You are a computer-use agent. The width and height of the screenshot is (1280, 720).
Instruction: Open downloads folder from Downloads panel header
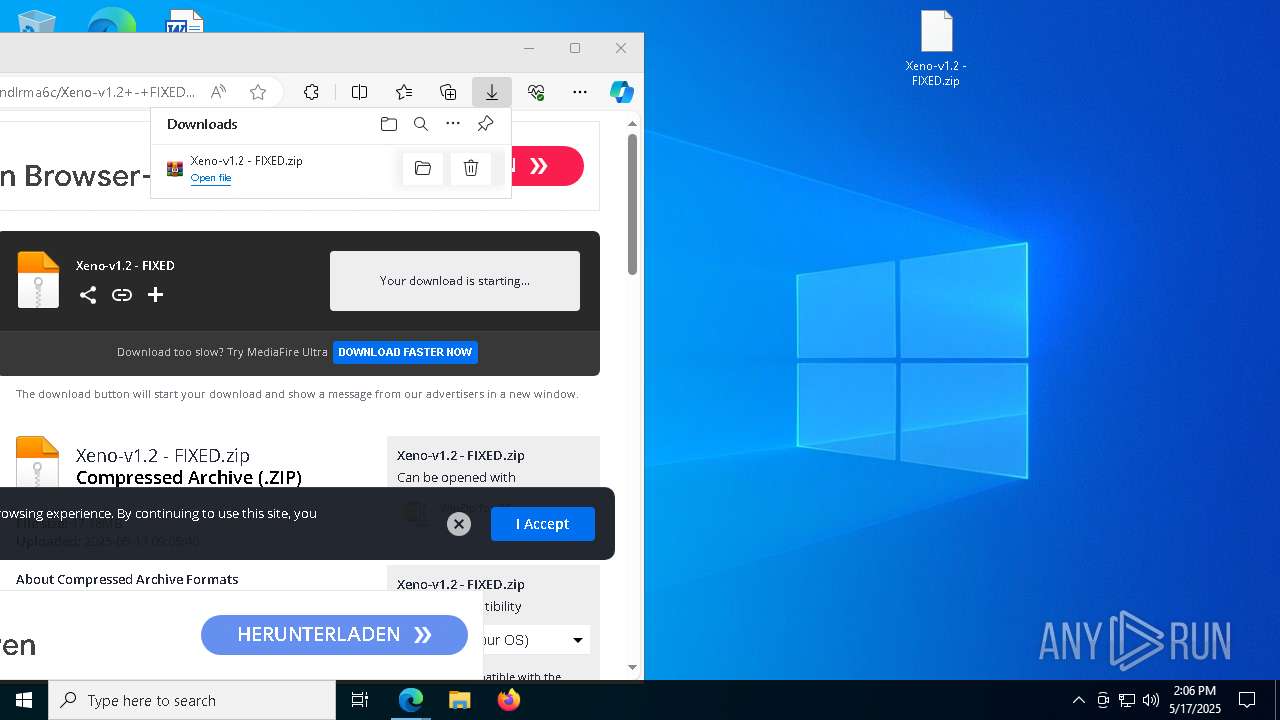coord(389,124)
